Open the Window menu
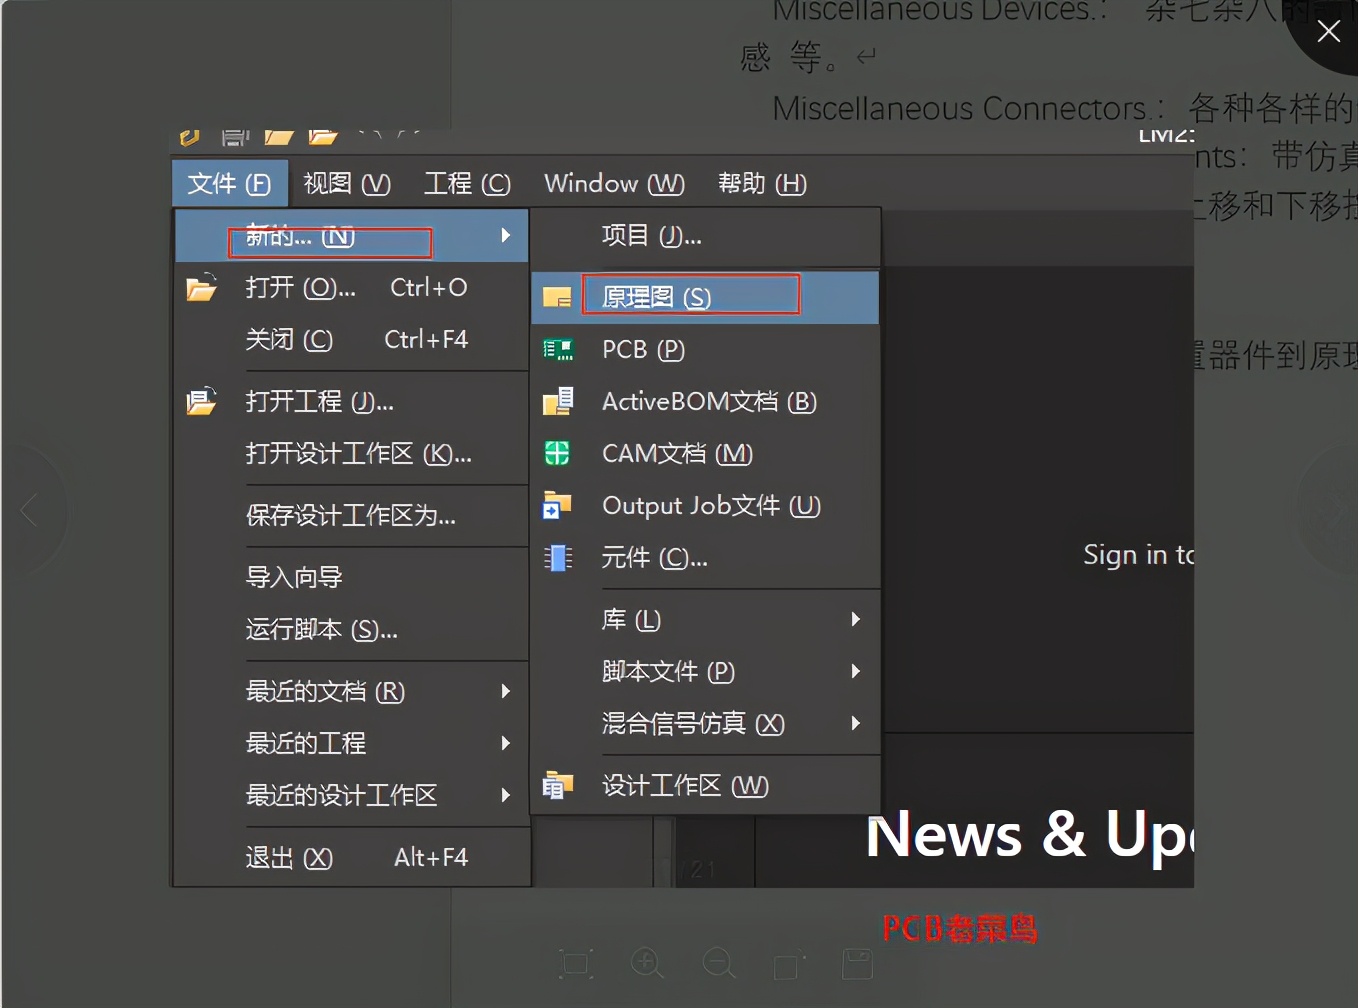Screen dimensions: 1358x1008 [613, 183]
